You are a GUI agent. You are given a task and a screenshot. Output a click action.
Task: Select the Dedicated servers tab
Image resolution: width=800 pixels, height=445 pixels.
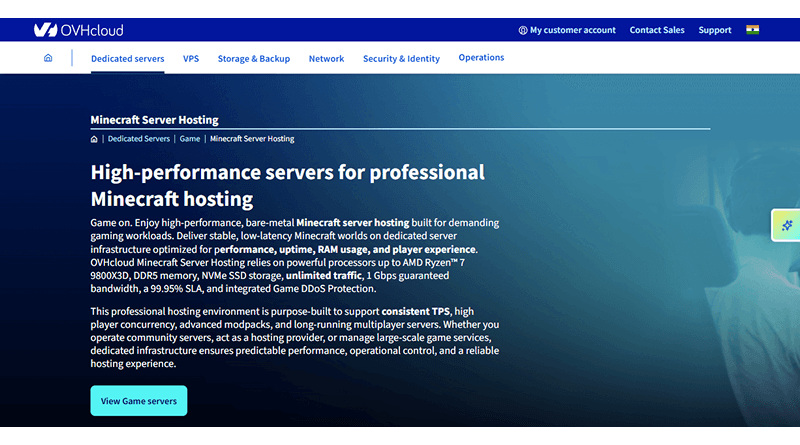pyautogui.click(x=128, y=59)
